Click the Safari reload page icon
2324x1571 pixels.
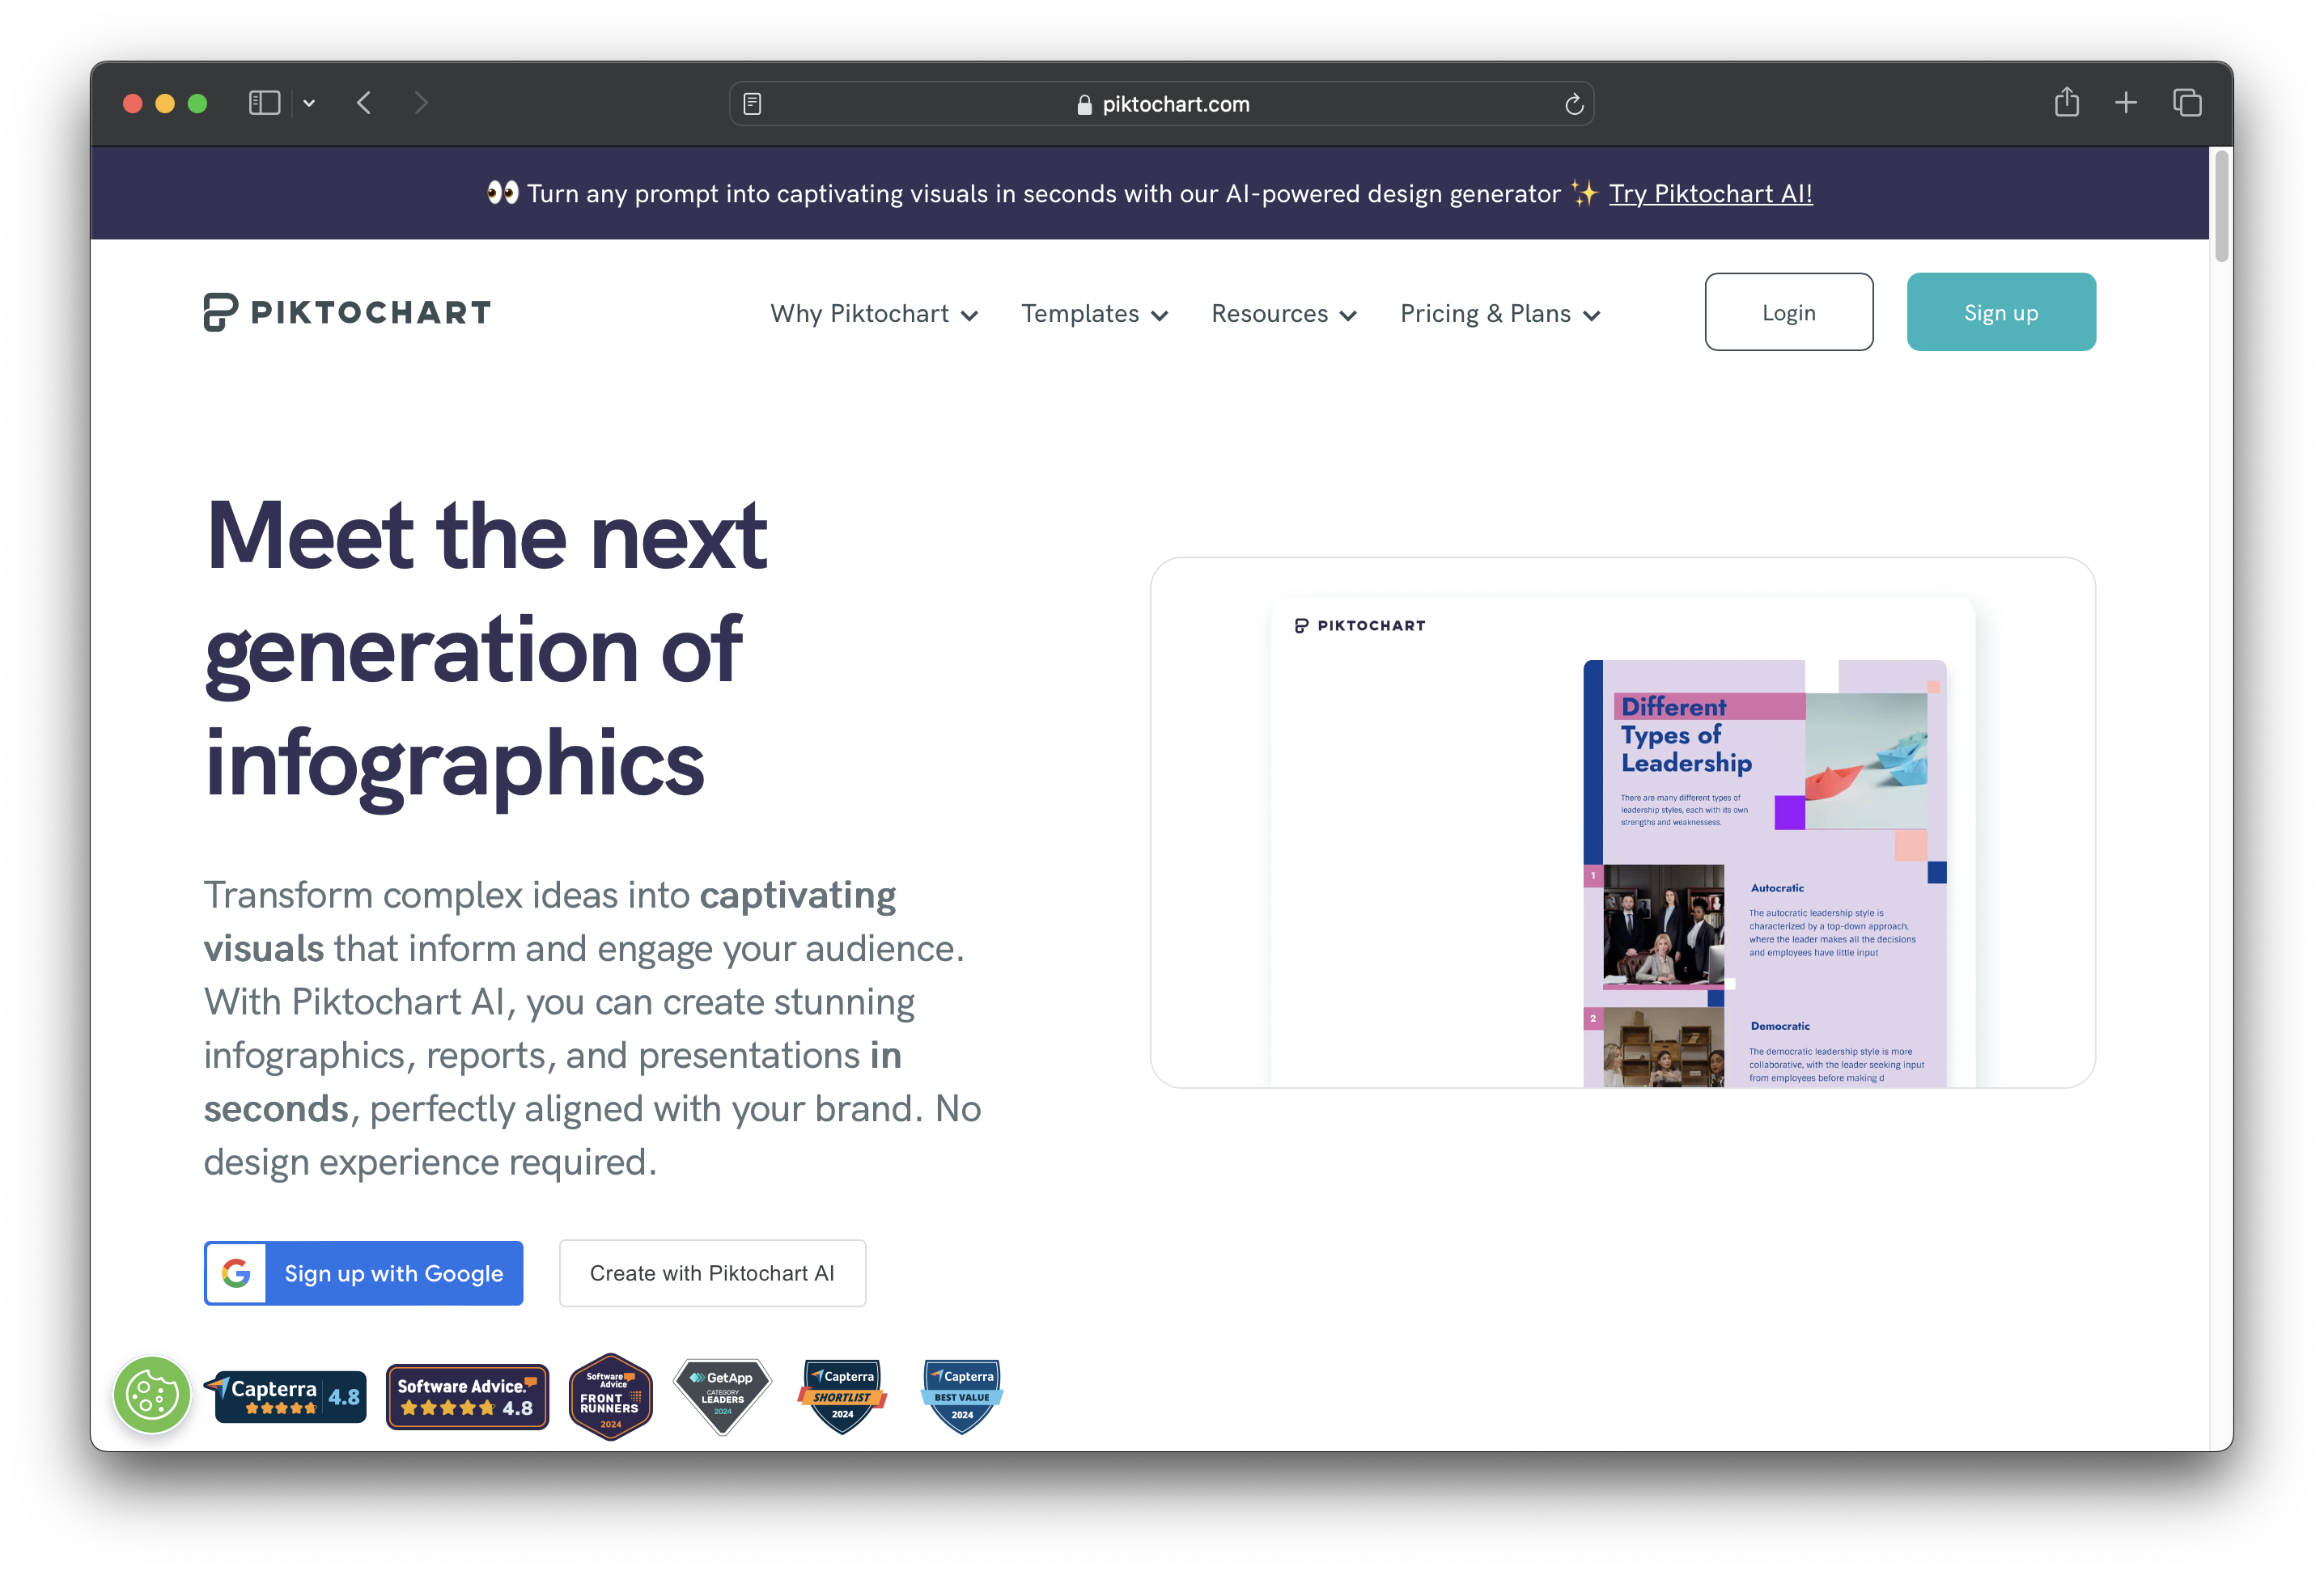1573,104
